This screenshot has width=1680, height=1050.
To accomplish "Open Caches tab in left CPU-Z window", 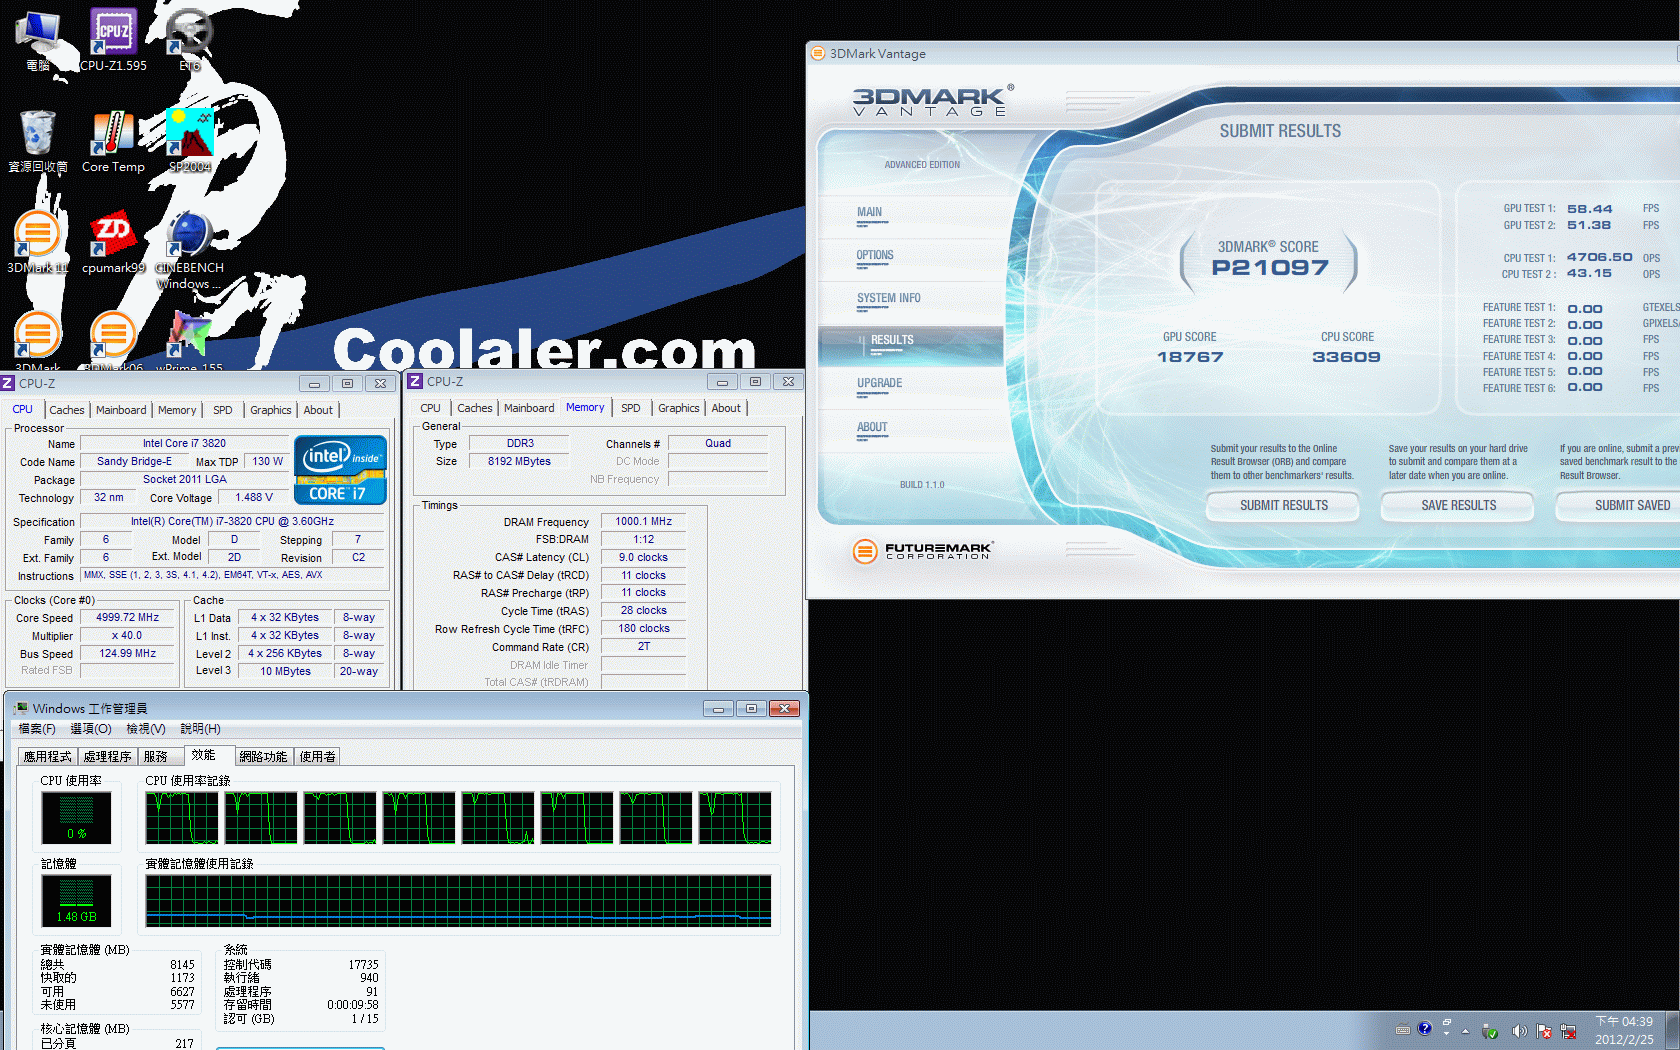I will click(67, 410).
